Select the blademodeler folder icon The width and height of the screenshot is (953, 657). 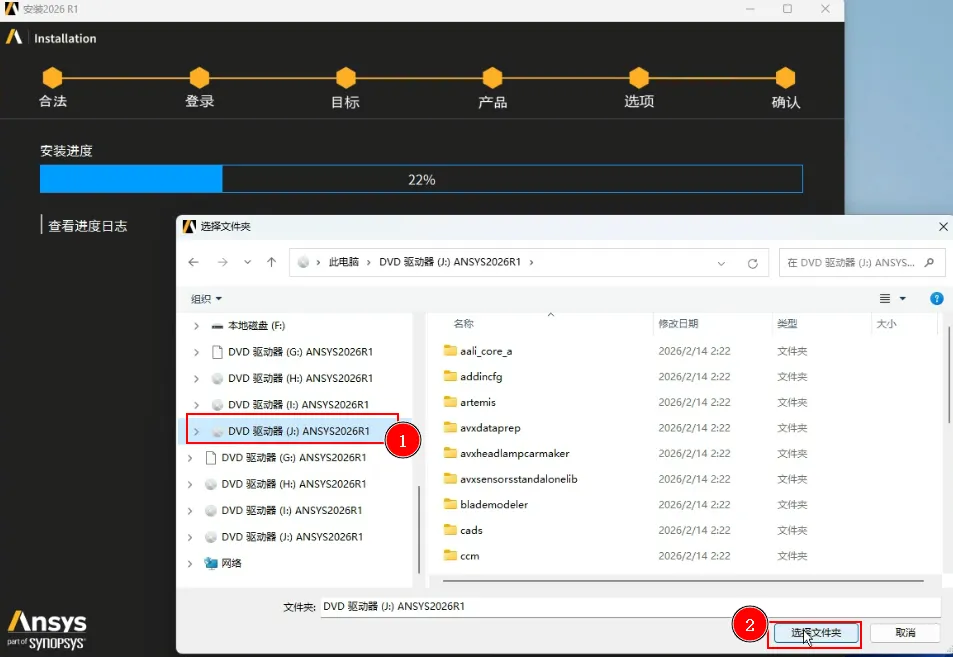(450, 503)
